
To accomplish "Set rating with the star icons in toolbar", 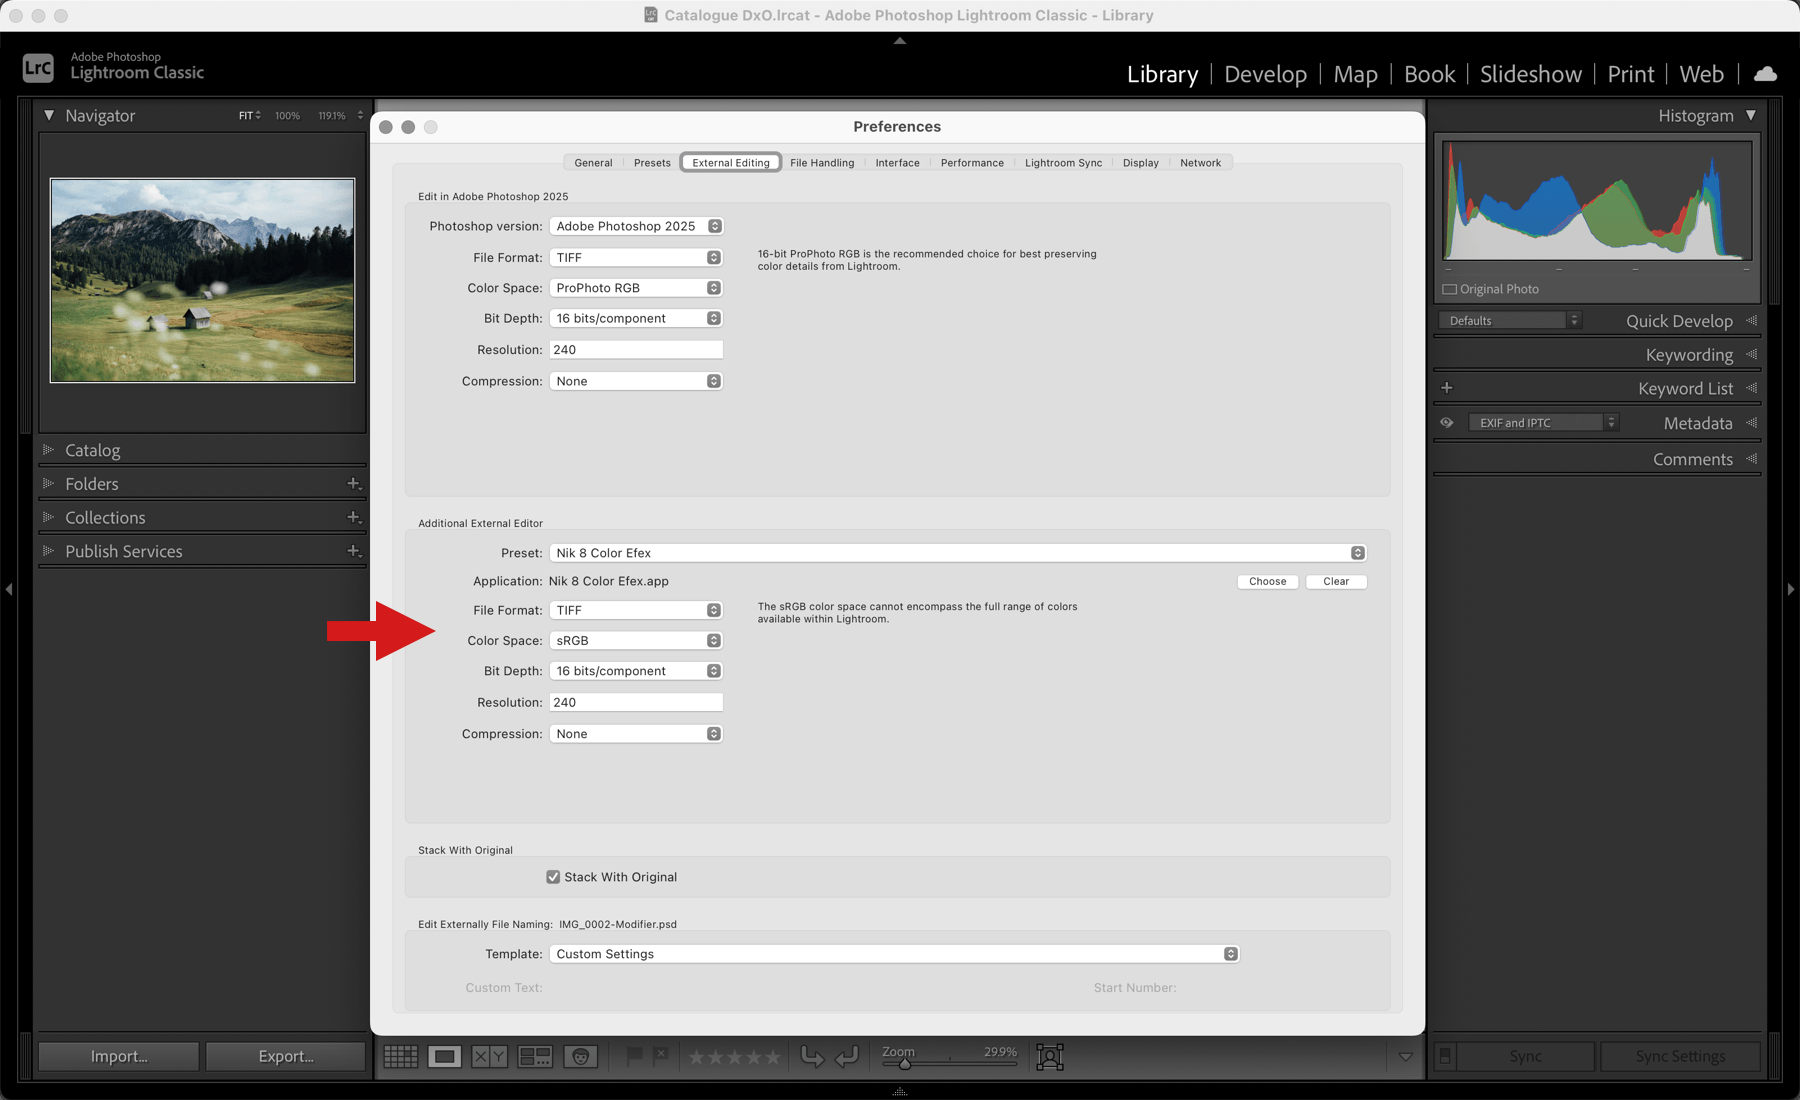I will pyautogui.click(x=735, y=1056).
